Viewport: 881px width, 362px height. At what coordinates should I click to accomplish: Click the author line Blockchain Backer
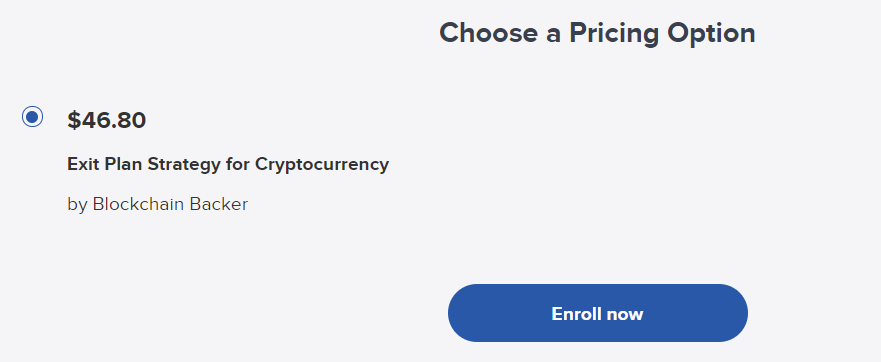click(x=157, y=203)
